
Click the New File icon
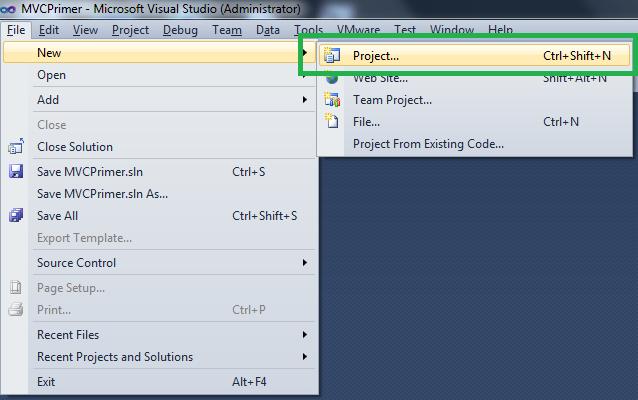pos(333,122)
